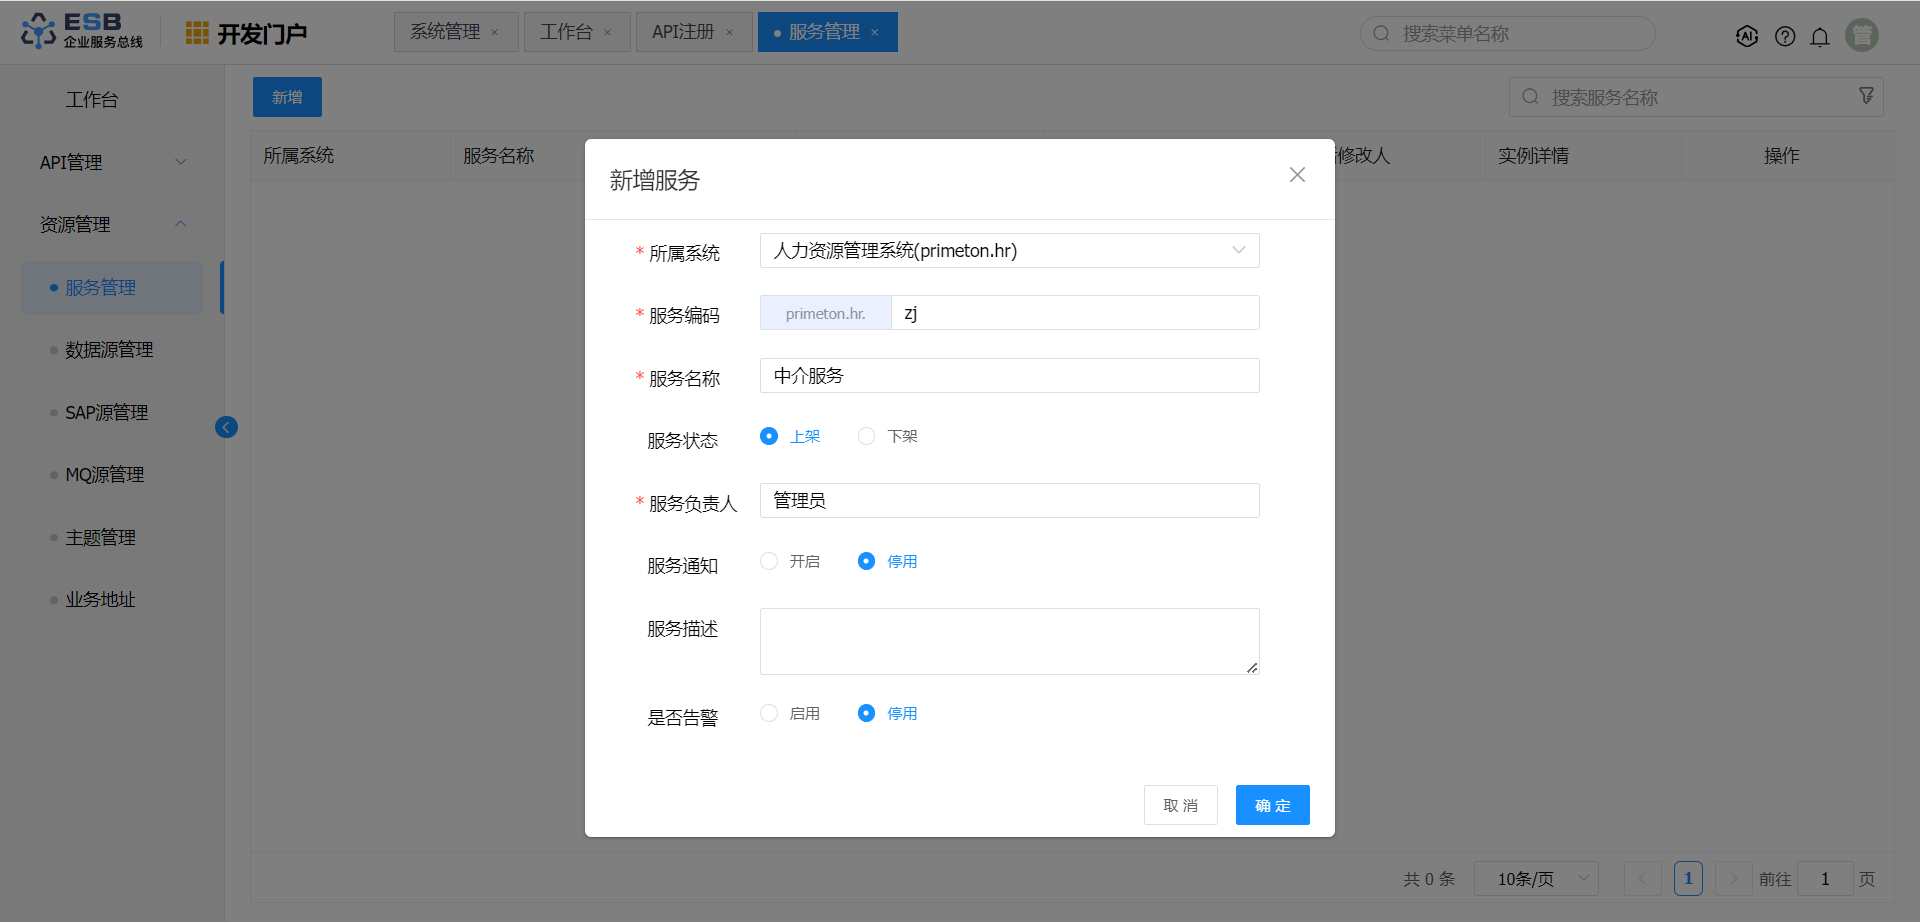Collapse the sidebar with arrow button
1920x922 pixels.
[x=226, y=427]
